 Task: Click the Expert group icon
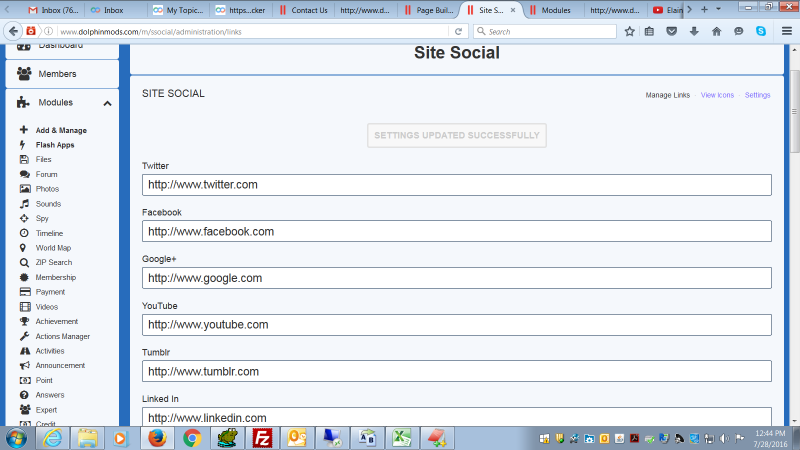24,410
